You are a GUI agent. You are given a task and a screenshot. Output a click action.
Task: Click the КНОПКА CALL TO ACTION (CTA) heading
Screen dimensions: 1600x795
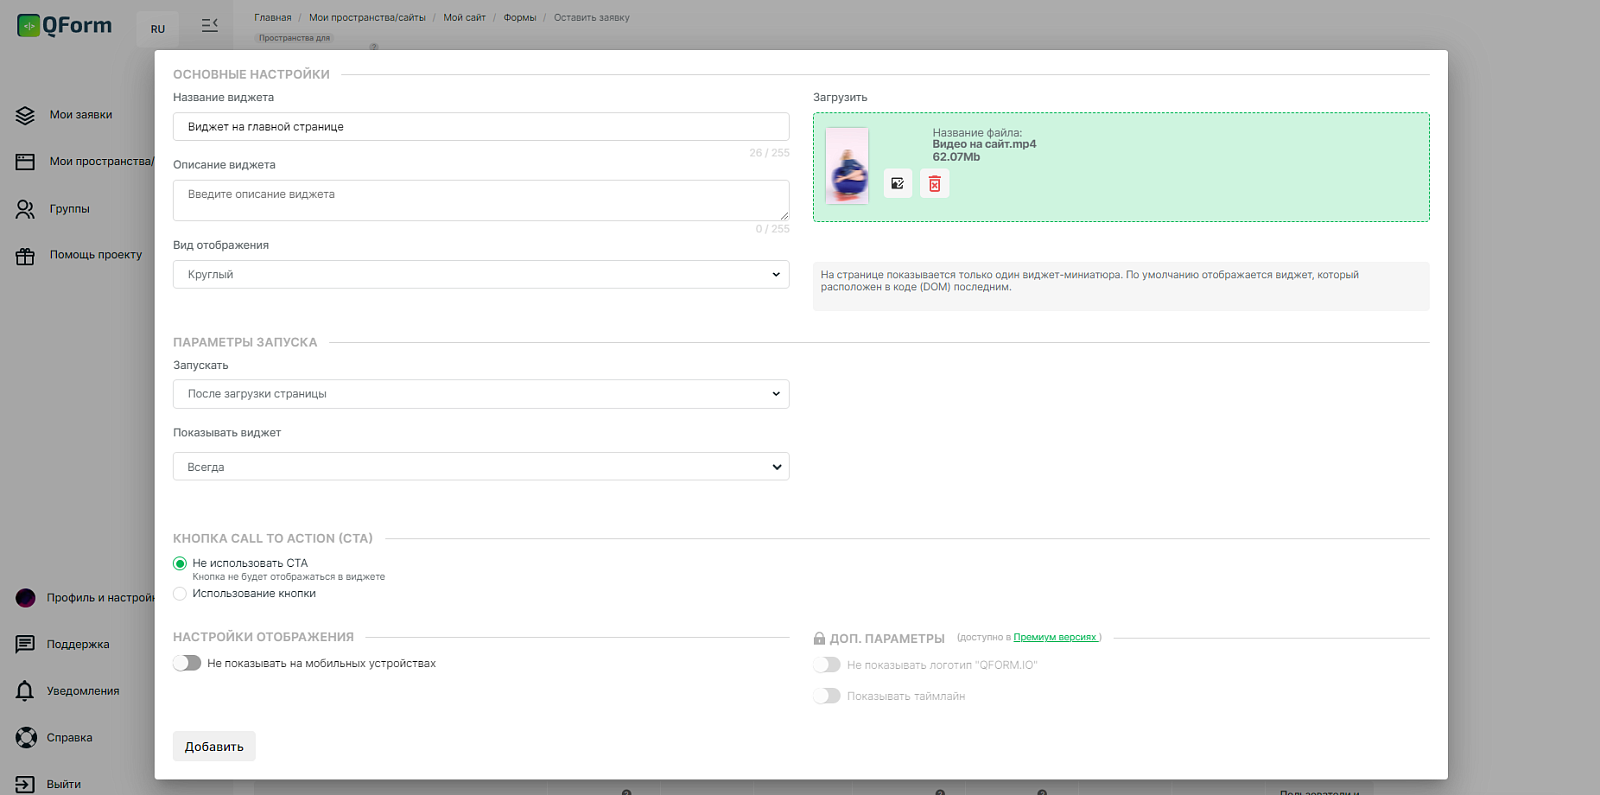(273, 538)
